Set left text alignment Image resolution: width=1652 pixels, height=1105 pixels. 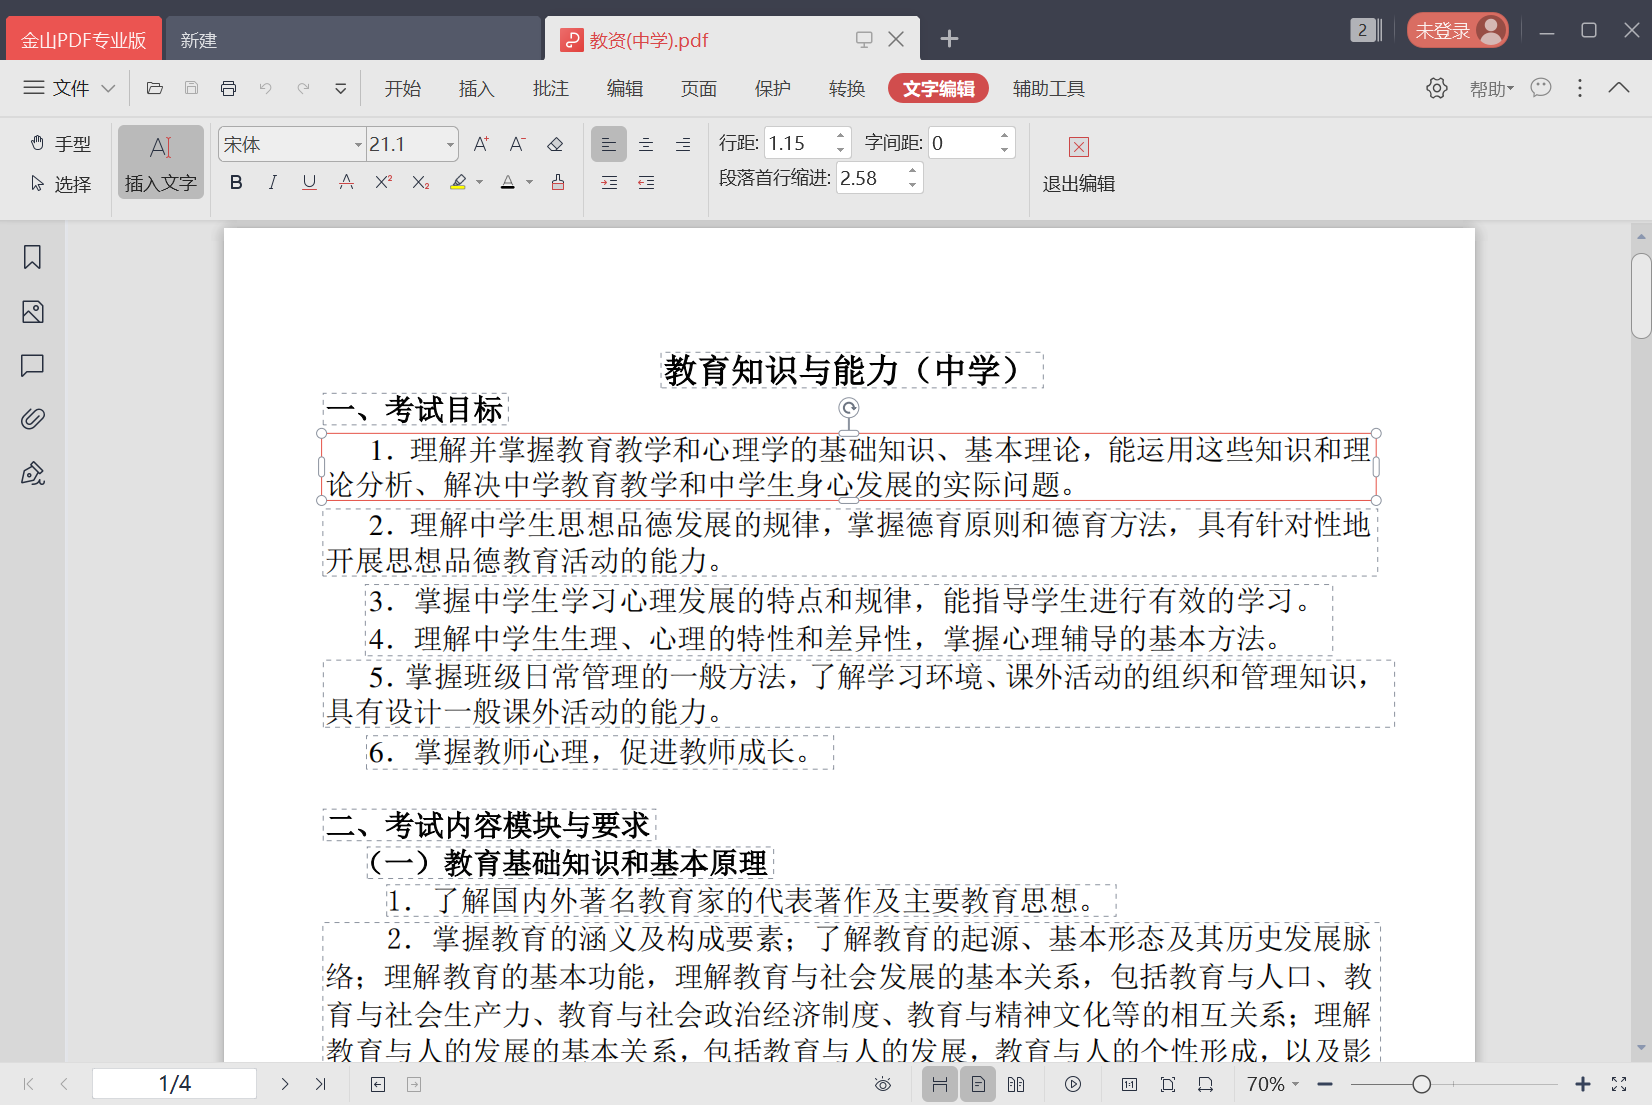[x=608, y=144]
